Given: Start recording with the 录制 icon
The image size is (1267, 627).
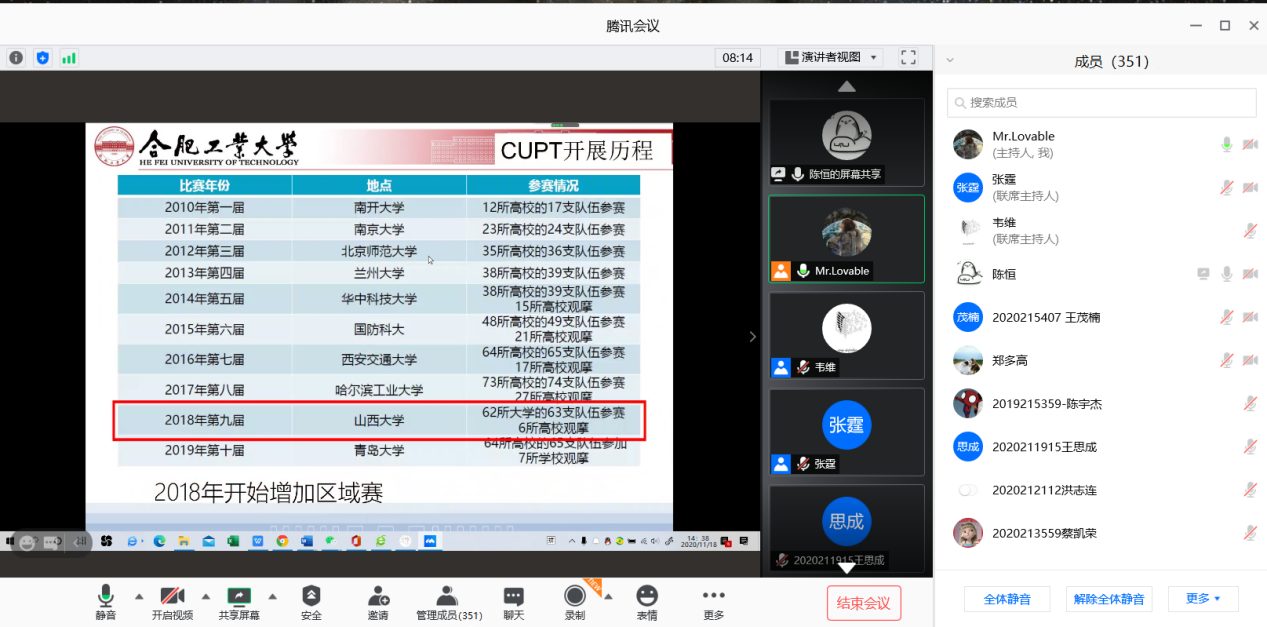Looking at the screenshot, I should coord(574,597).
